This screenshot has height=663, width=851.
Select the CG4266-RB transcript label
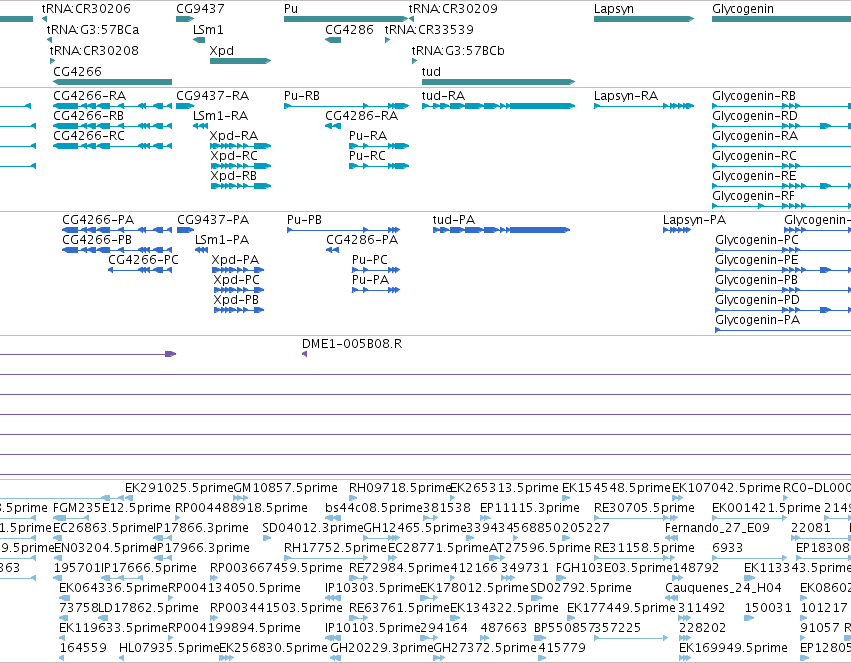(x=88, y=116)
